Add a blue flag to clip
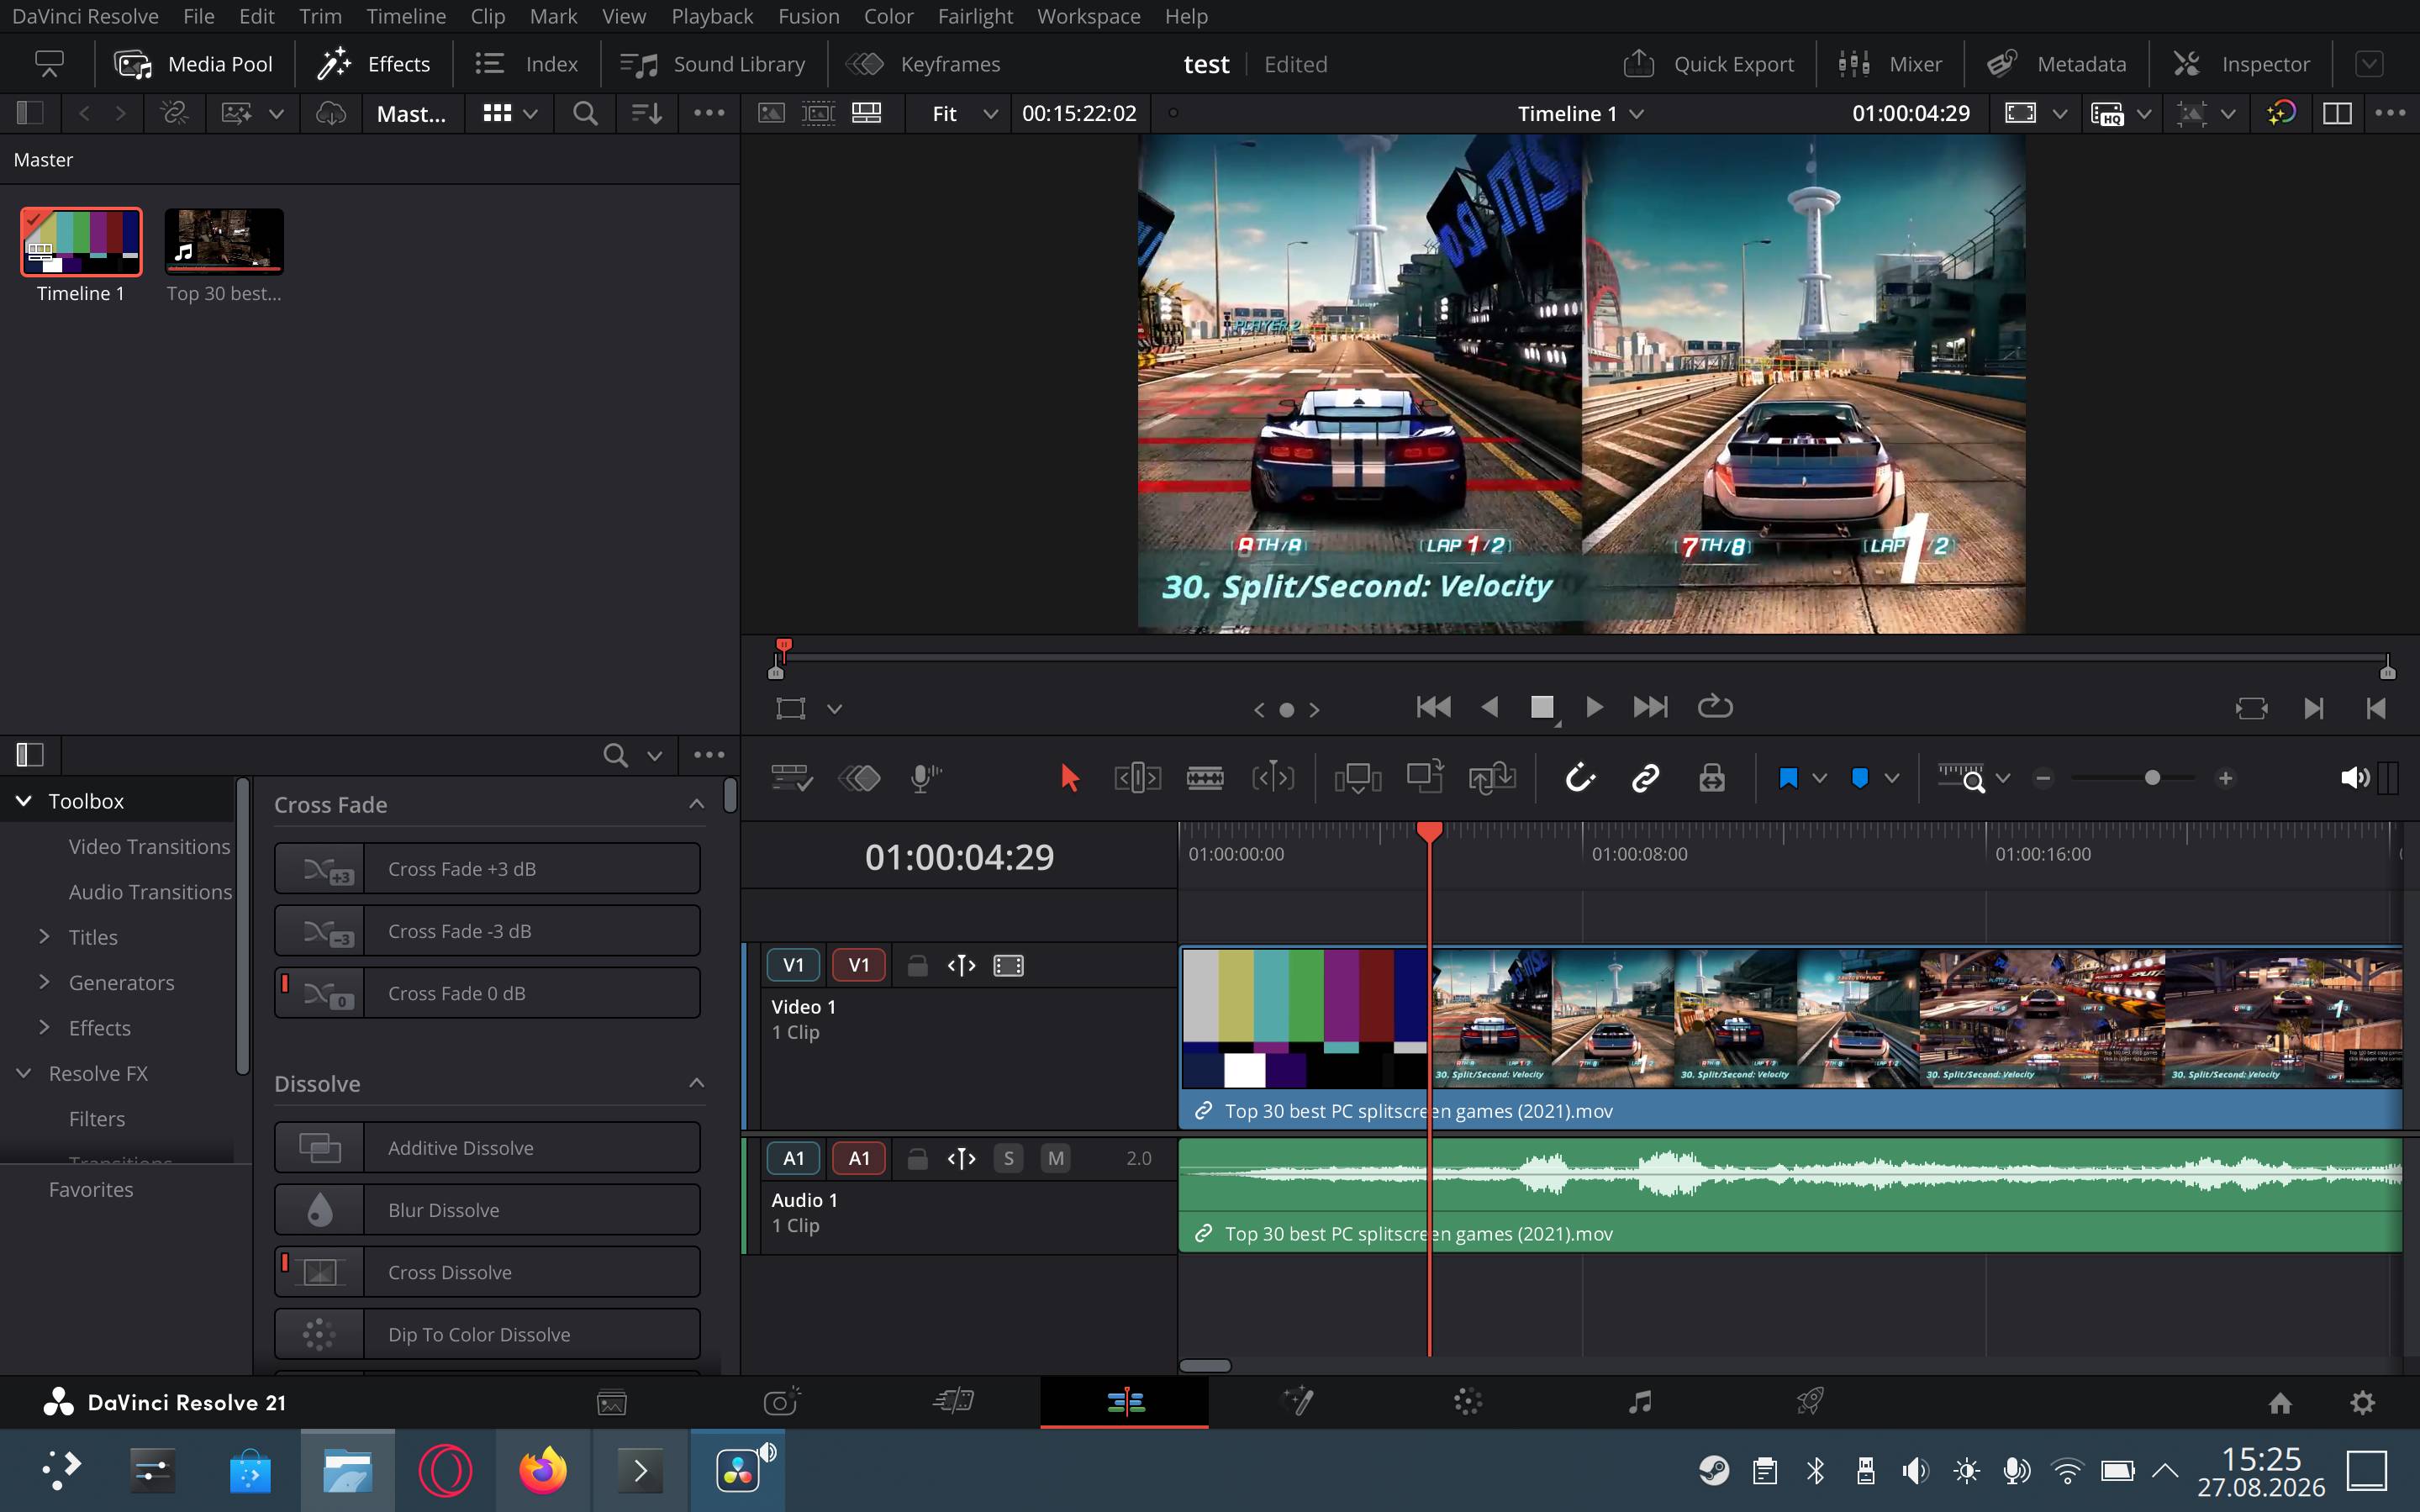 [1788, 778]
